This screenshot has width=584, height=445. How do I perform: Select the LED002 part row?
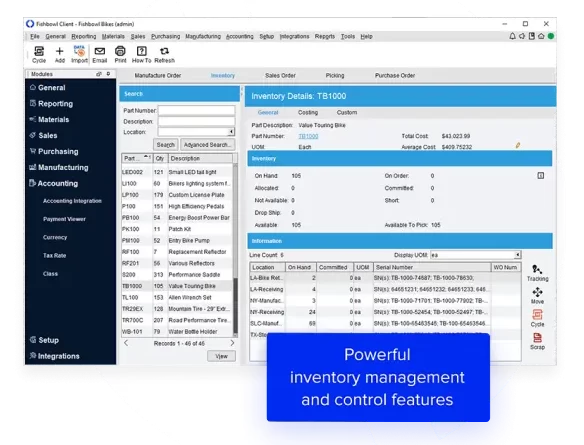[177, 172]
